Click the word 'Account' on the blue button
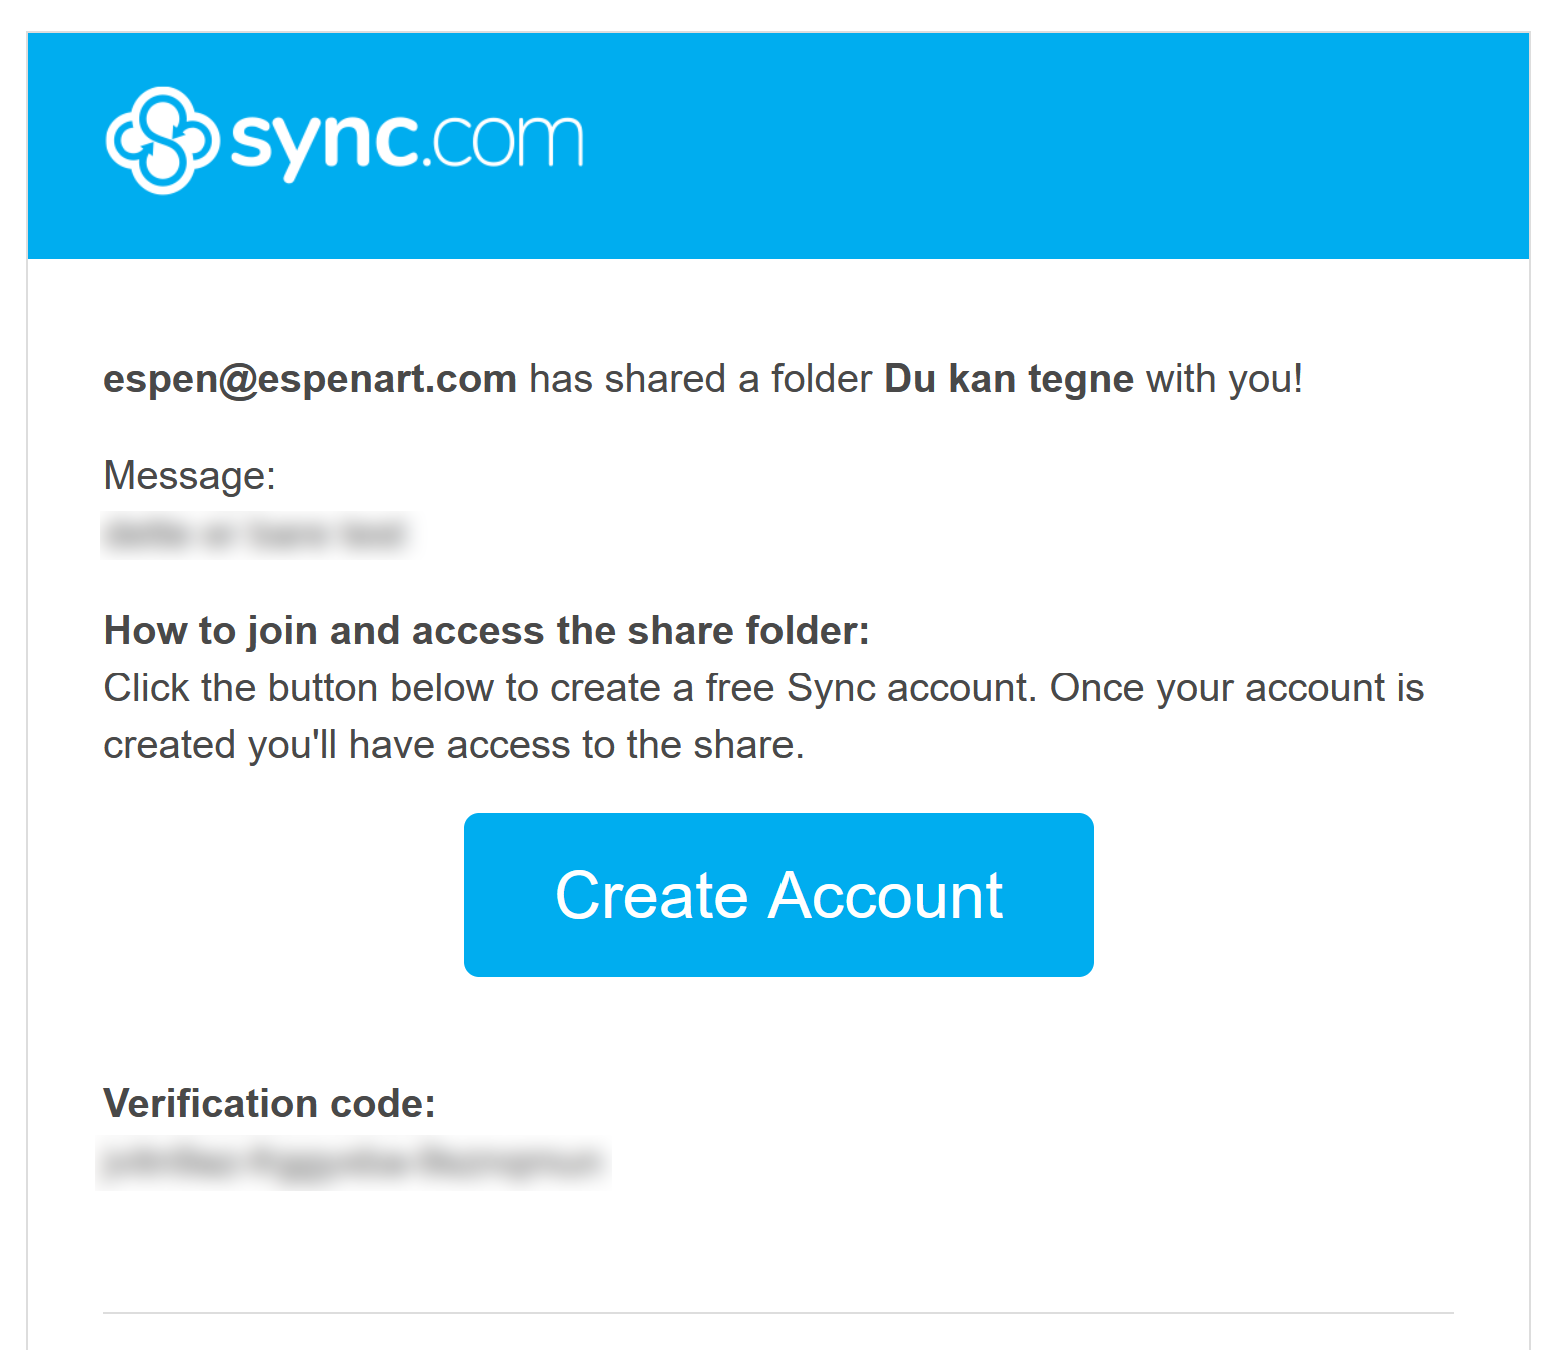Viewport: 1555px width, 1350px height. pos(885,895)
